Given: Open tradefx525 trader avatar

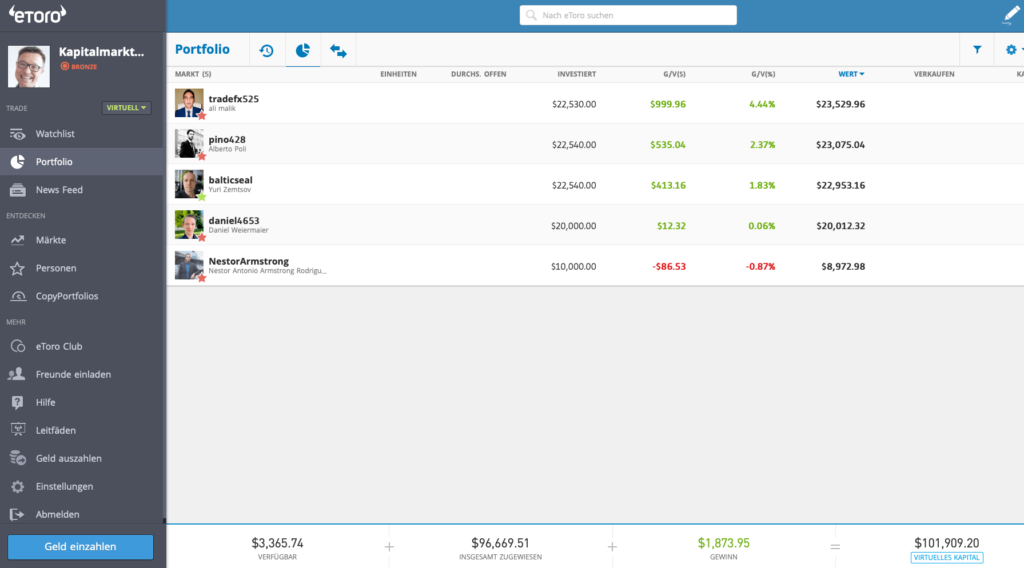Looking at the screenshot, I should tap(189, 103).
